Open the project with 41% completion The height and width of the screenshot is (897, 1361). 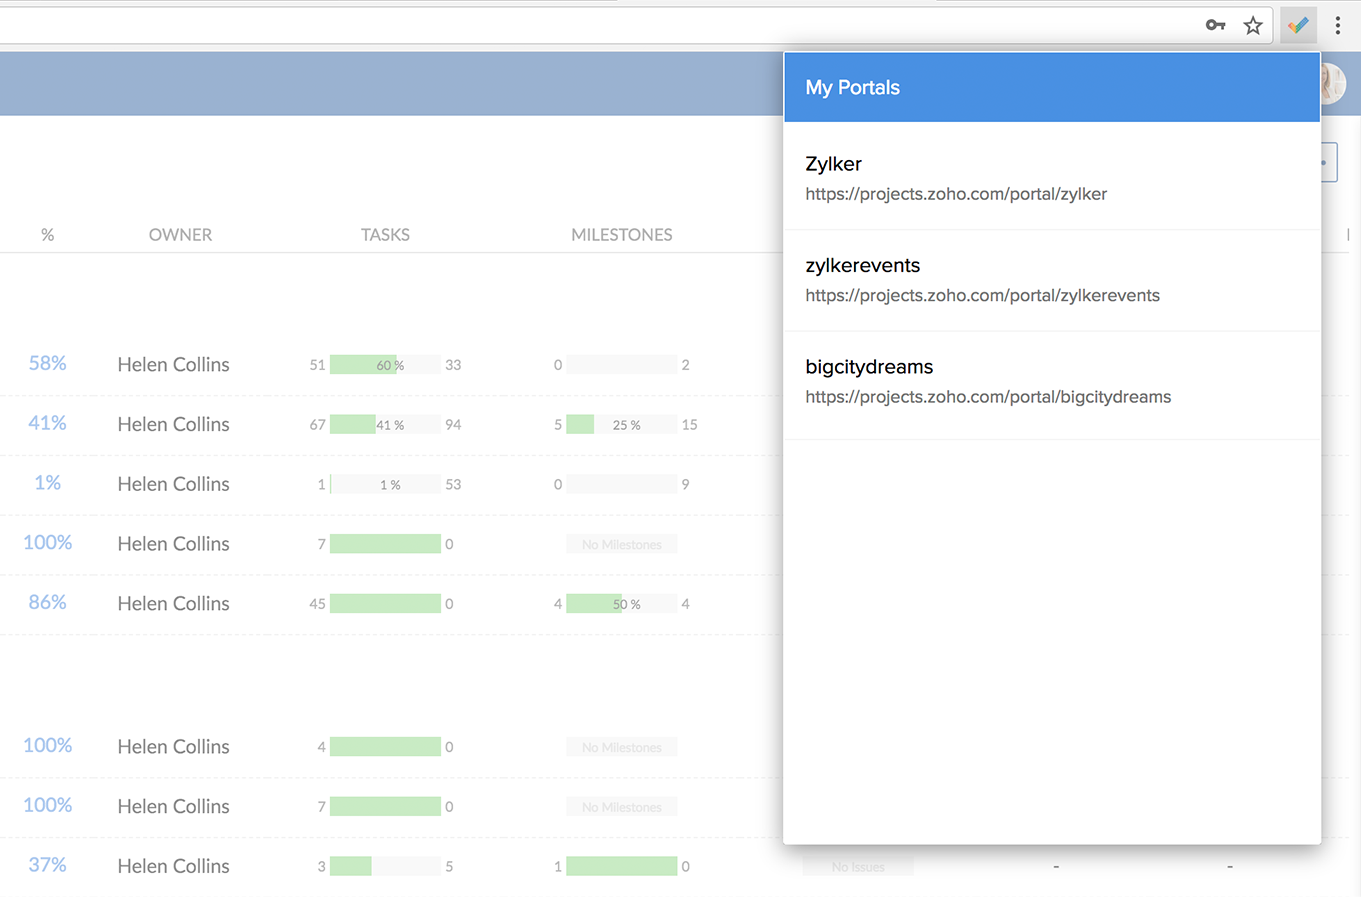click(x=47, y=423)
